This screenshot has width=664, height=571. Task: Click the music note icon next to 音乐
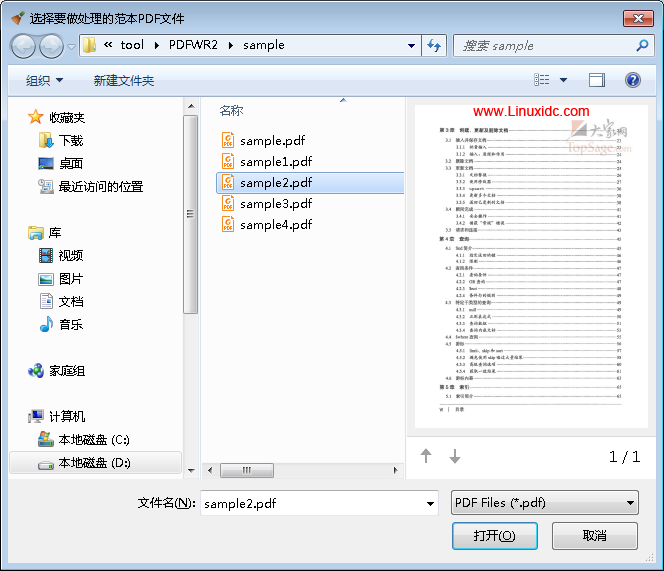point(46,324)
